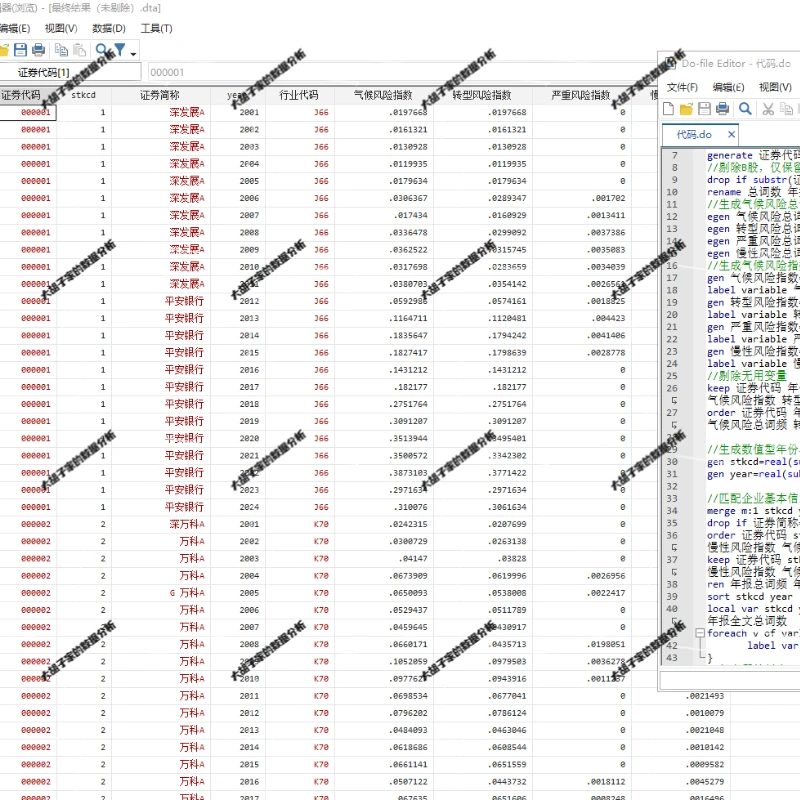Click the 行业代码 column header
800x800 pixels.
pyautogui.click(x=299, y=95)
